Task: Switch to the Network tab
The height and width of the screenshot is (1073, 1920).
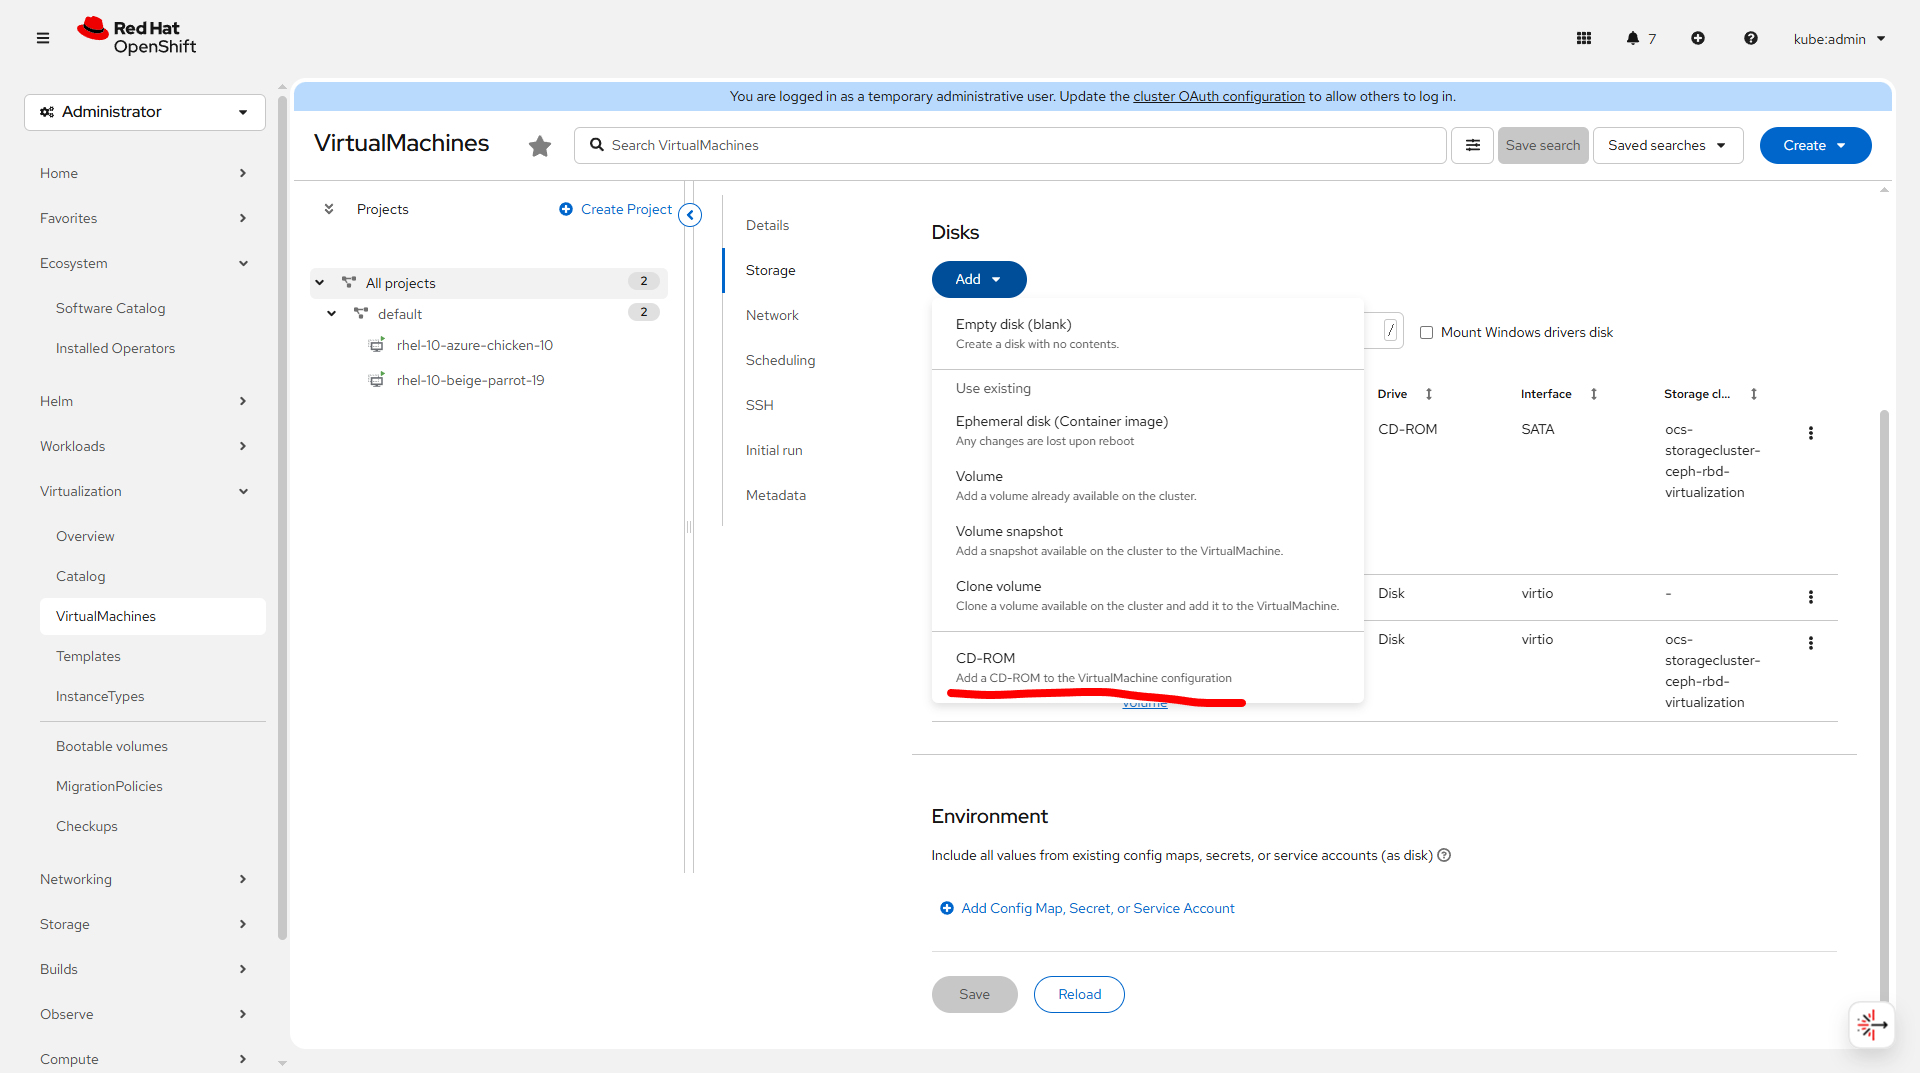Action: (772, 315)
